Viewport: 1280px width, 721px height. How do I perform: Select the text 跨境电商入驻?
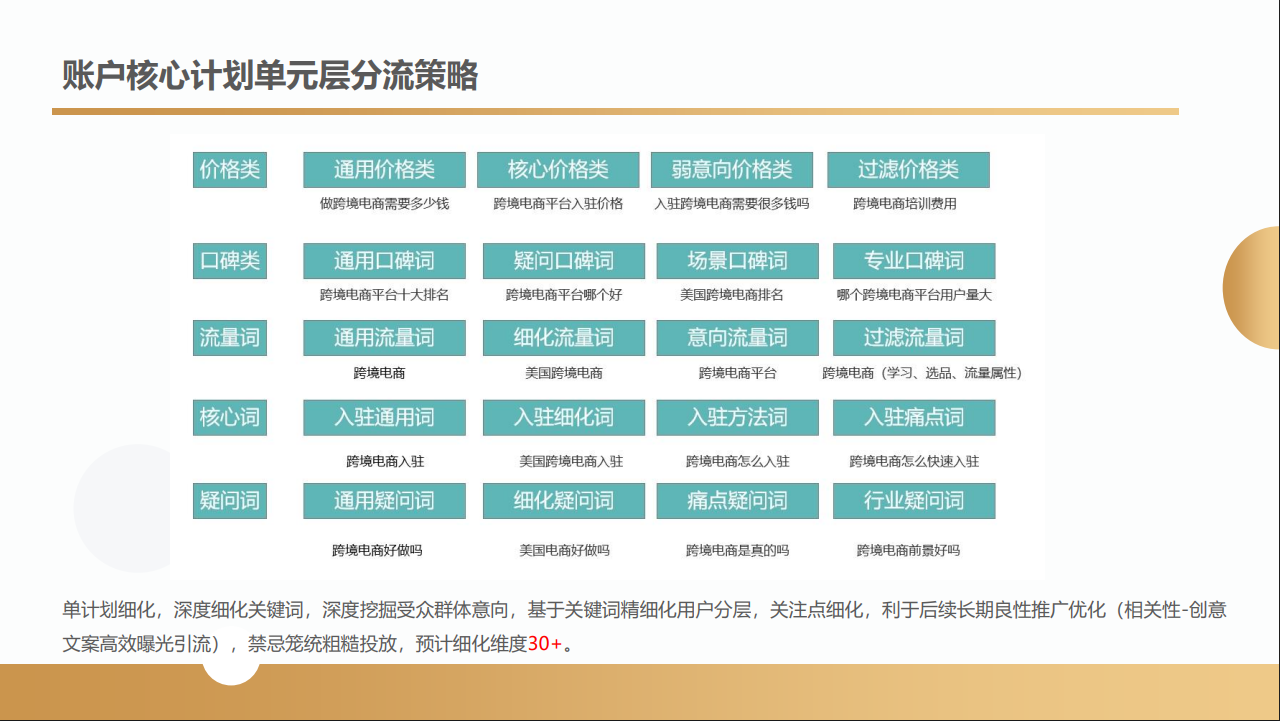click(x=385, y=461)
